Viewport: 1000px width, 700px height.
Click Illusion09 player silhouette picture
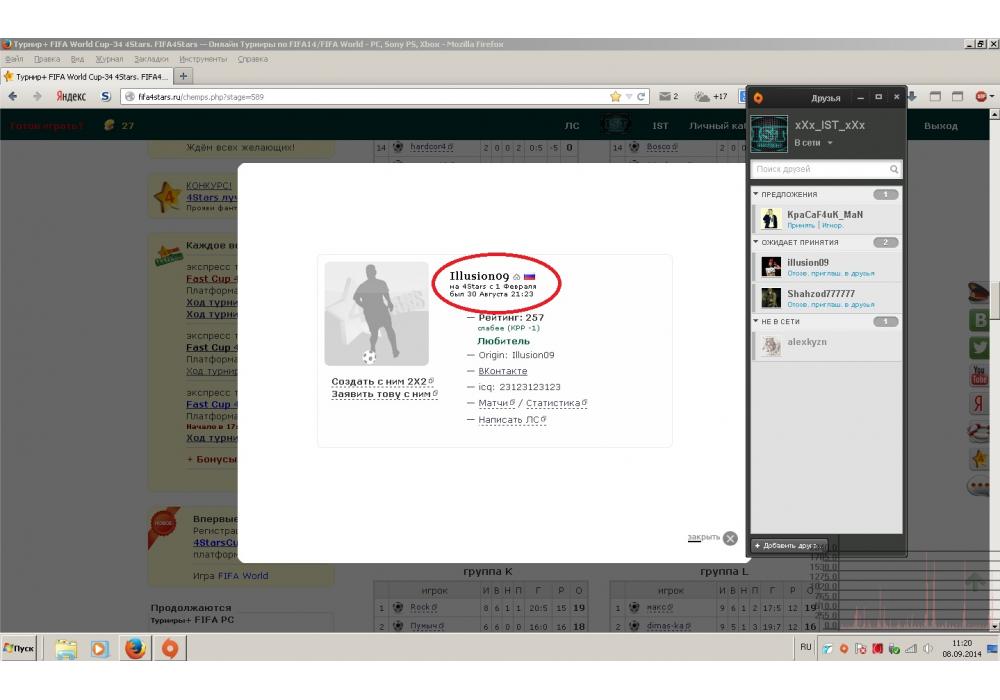[x=376, y=314]
